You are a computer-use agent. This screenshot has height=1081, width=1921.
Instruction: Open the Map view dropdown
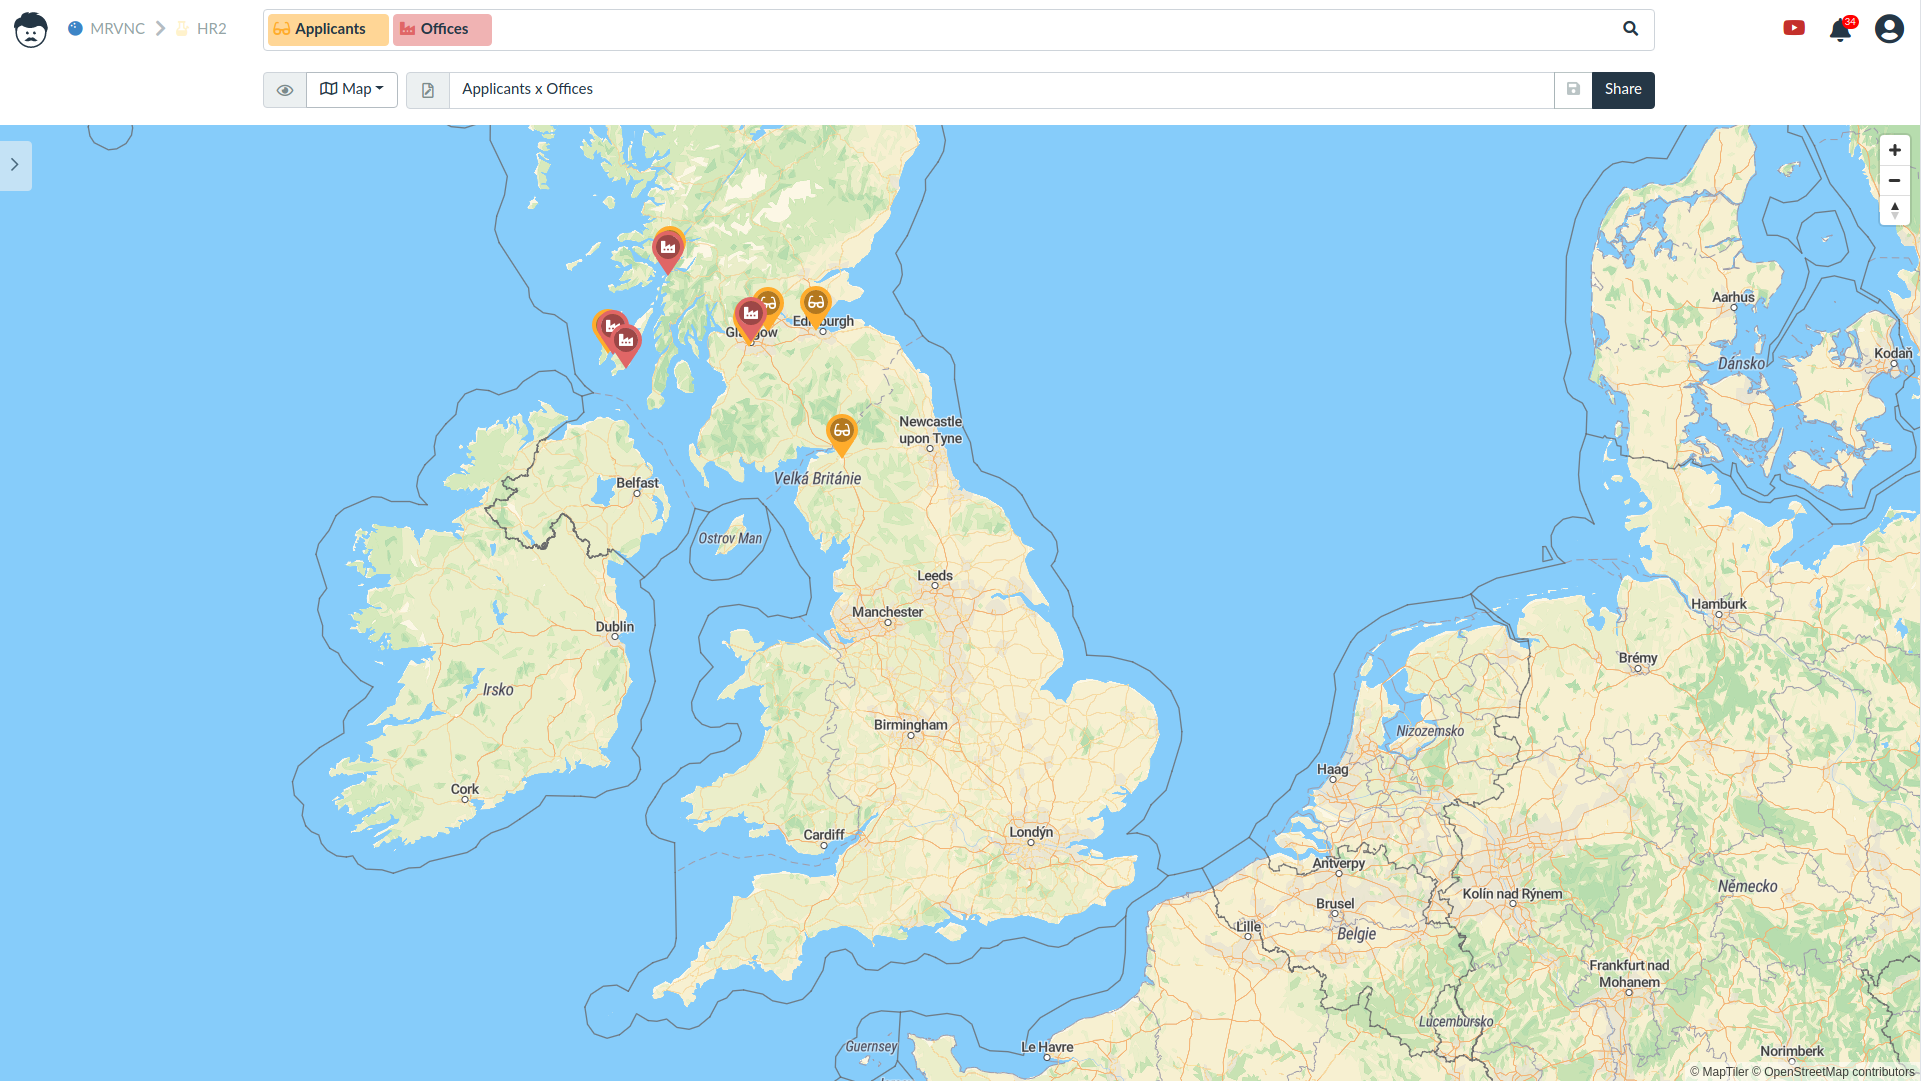coord(352,90)
